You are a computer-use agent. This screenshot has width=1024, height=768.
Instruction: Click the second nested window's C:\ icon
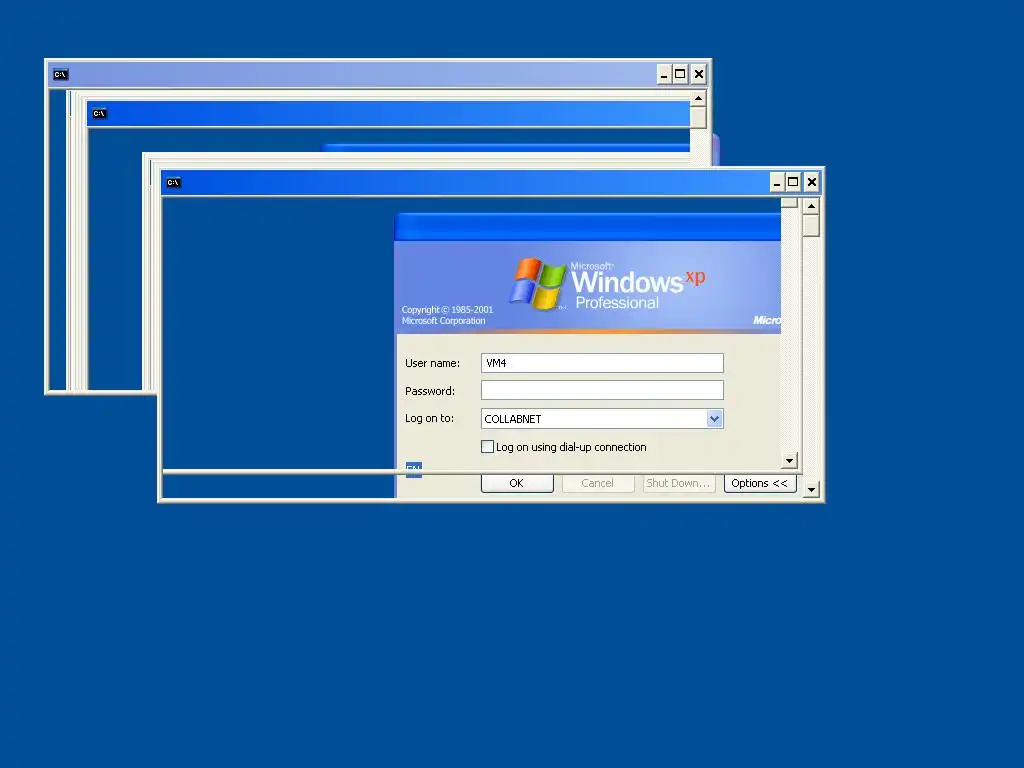[x=99, y=114]
